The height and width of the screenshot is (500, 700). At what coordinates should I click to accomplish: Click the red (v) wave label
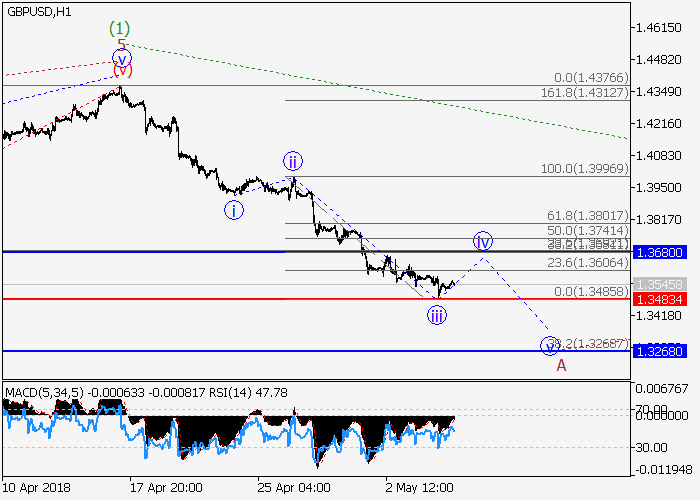click(x=122, y=70)
